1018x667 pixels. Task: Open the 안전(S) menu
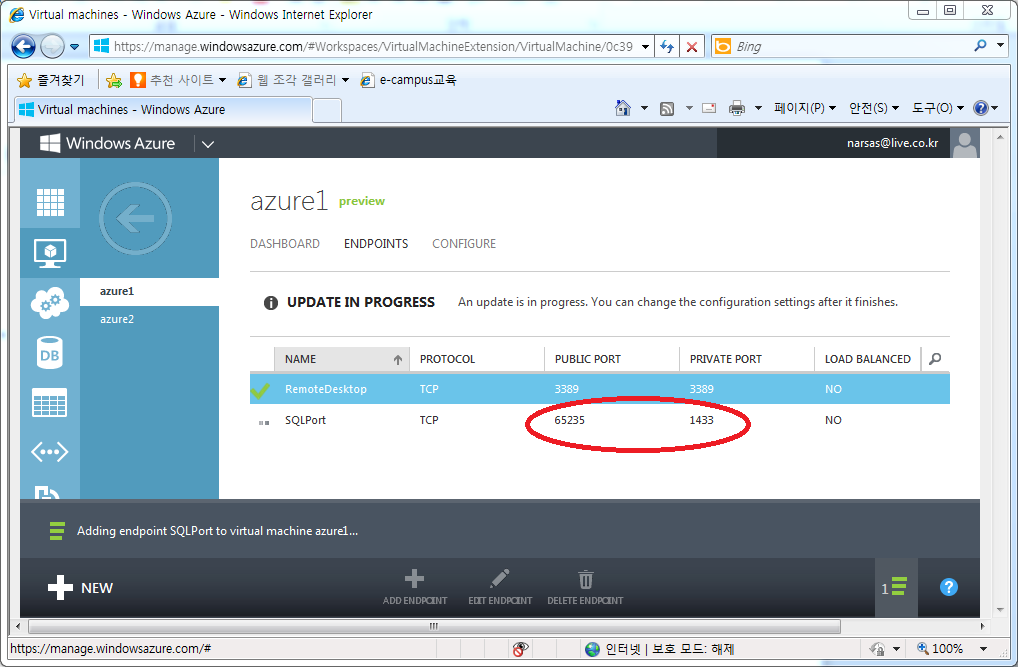pos(873,108)
